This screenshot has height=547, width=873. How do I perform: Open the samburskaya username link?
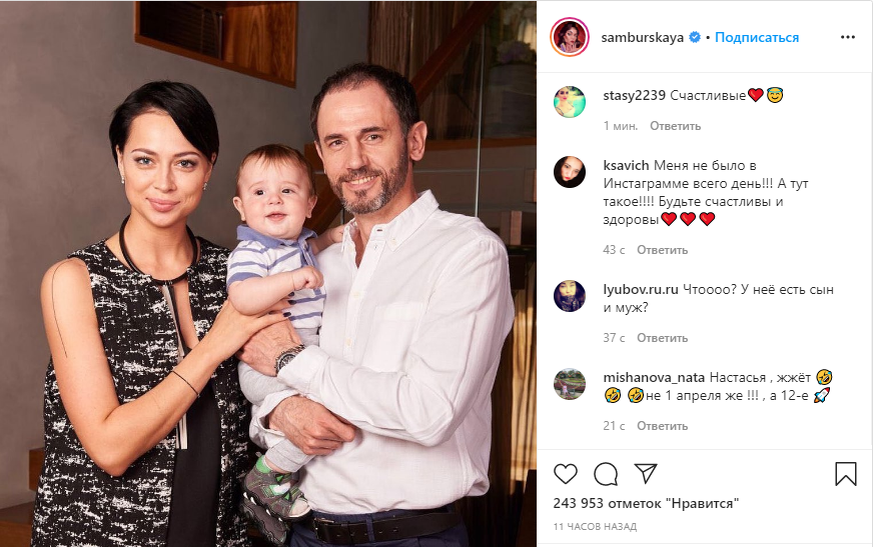(x=642, y=38)
